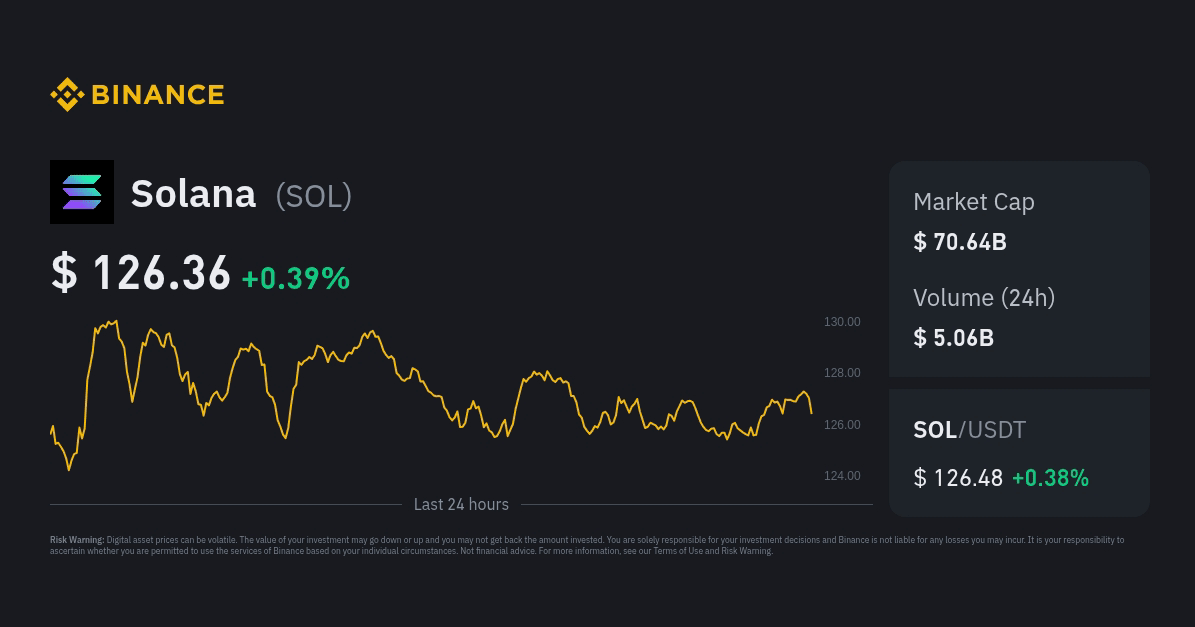
Task: Click the +0.38% pair change
Action: coord(1050,478)
